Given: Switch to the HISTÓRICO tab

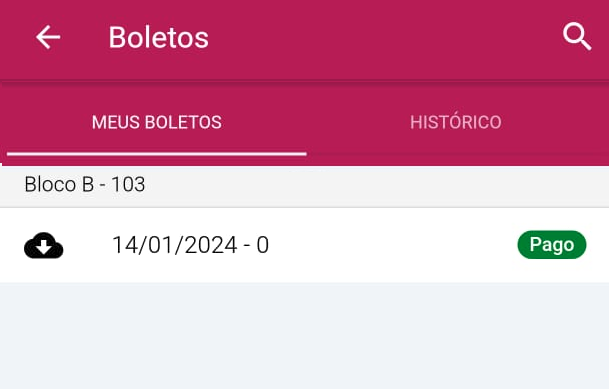Looking at the screenshot, I should (x=456, y=122).
